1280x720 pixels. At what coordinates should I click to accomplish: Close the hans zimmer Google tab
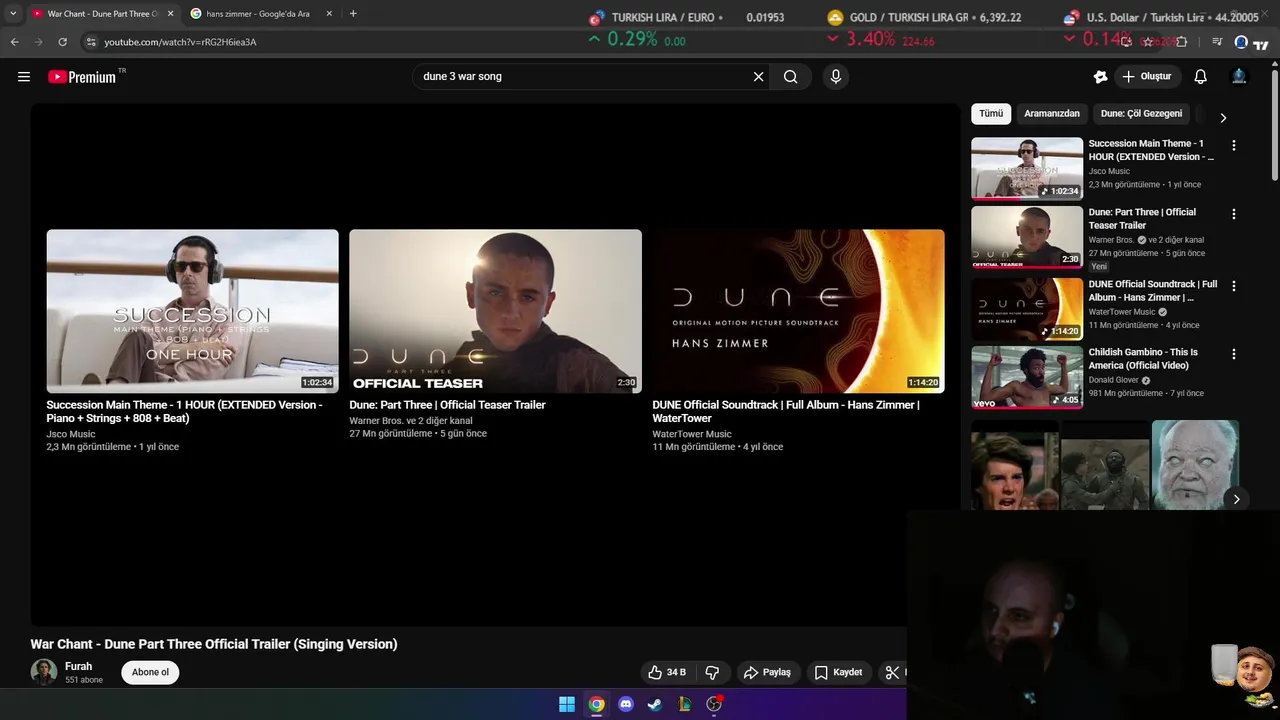(329, 14)
